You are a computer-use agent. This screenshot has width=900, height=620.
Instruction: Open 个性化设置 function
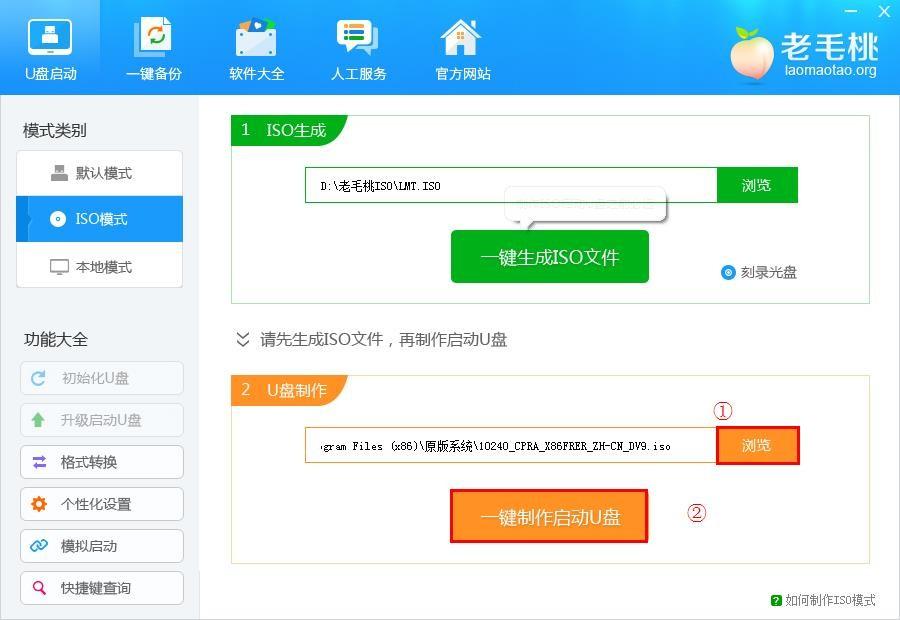(102, 504)
